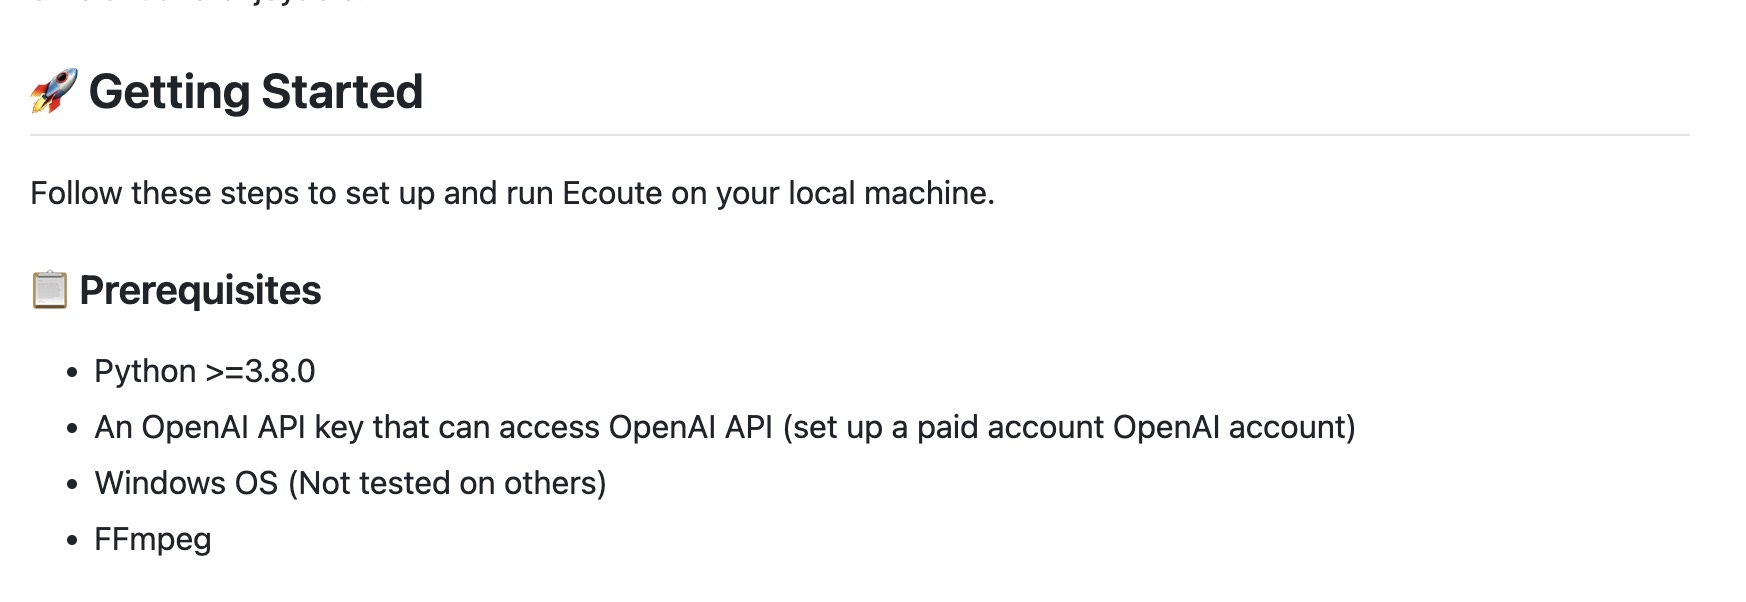Click the Windows OS text
Image resolution: width=1746 pixels, height=602 pixels.
(186, 483)
